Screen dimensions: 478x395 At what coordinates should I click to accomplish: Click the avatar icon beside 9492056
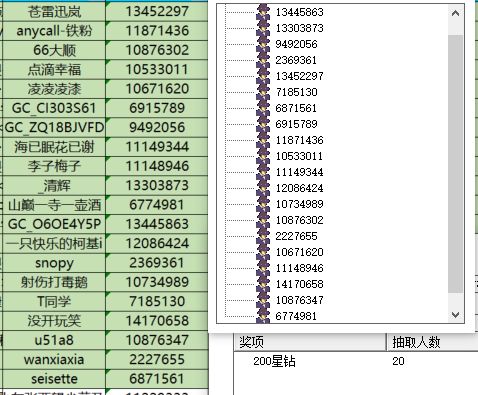point(263,44)
